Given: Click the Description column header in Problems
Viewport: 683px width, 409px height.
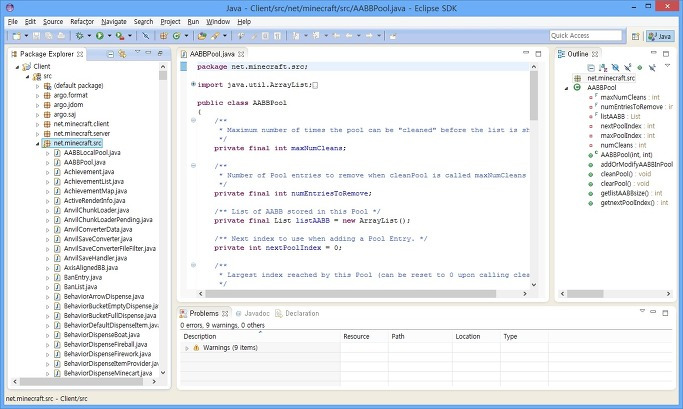Looking at the screenshot, I should (x=260, y=337).
